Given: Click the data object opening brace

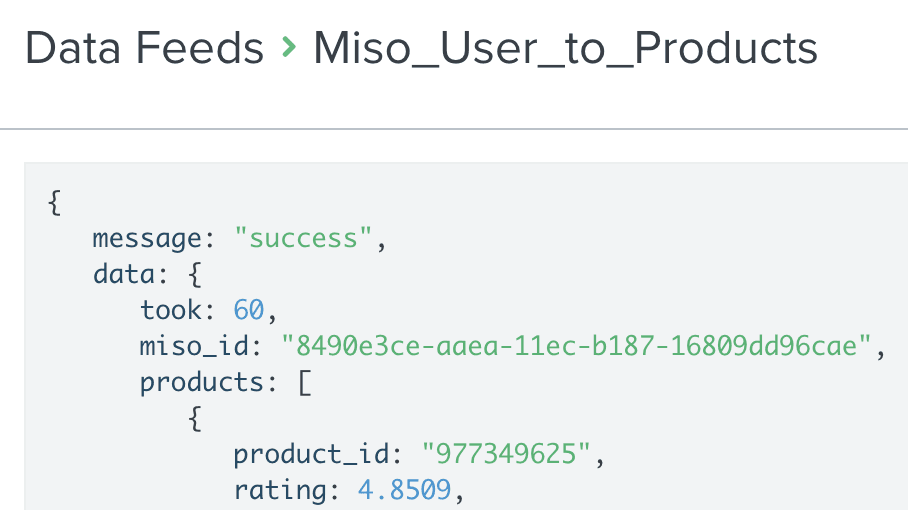Looking at the screenshot, I should tap(195, 274).
